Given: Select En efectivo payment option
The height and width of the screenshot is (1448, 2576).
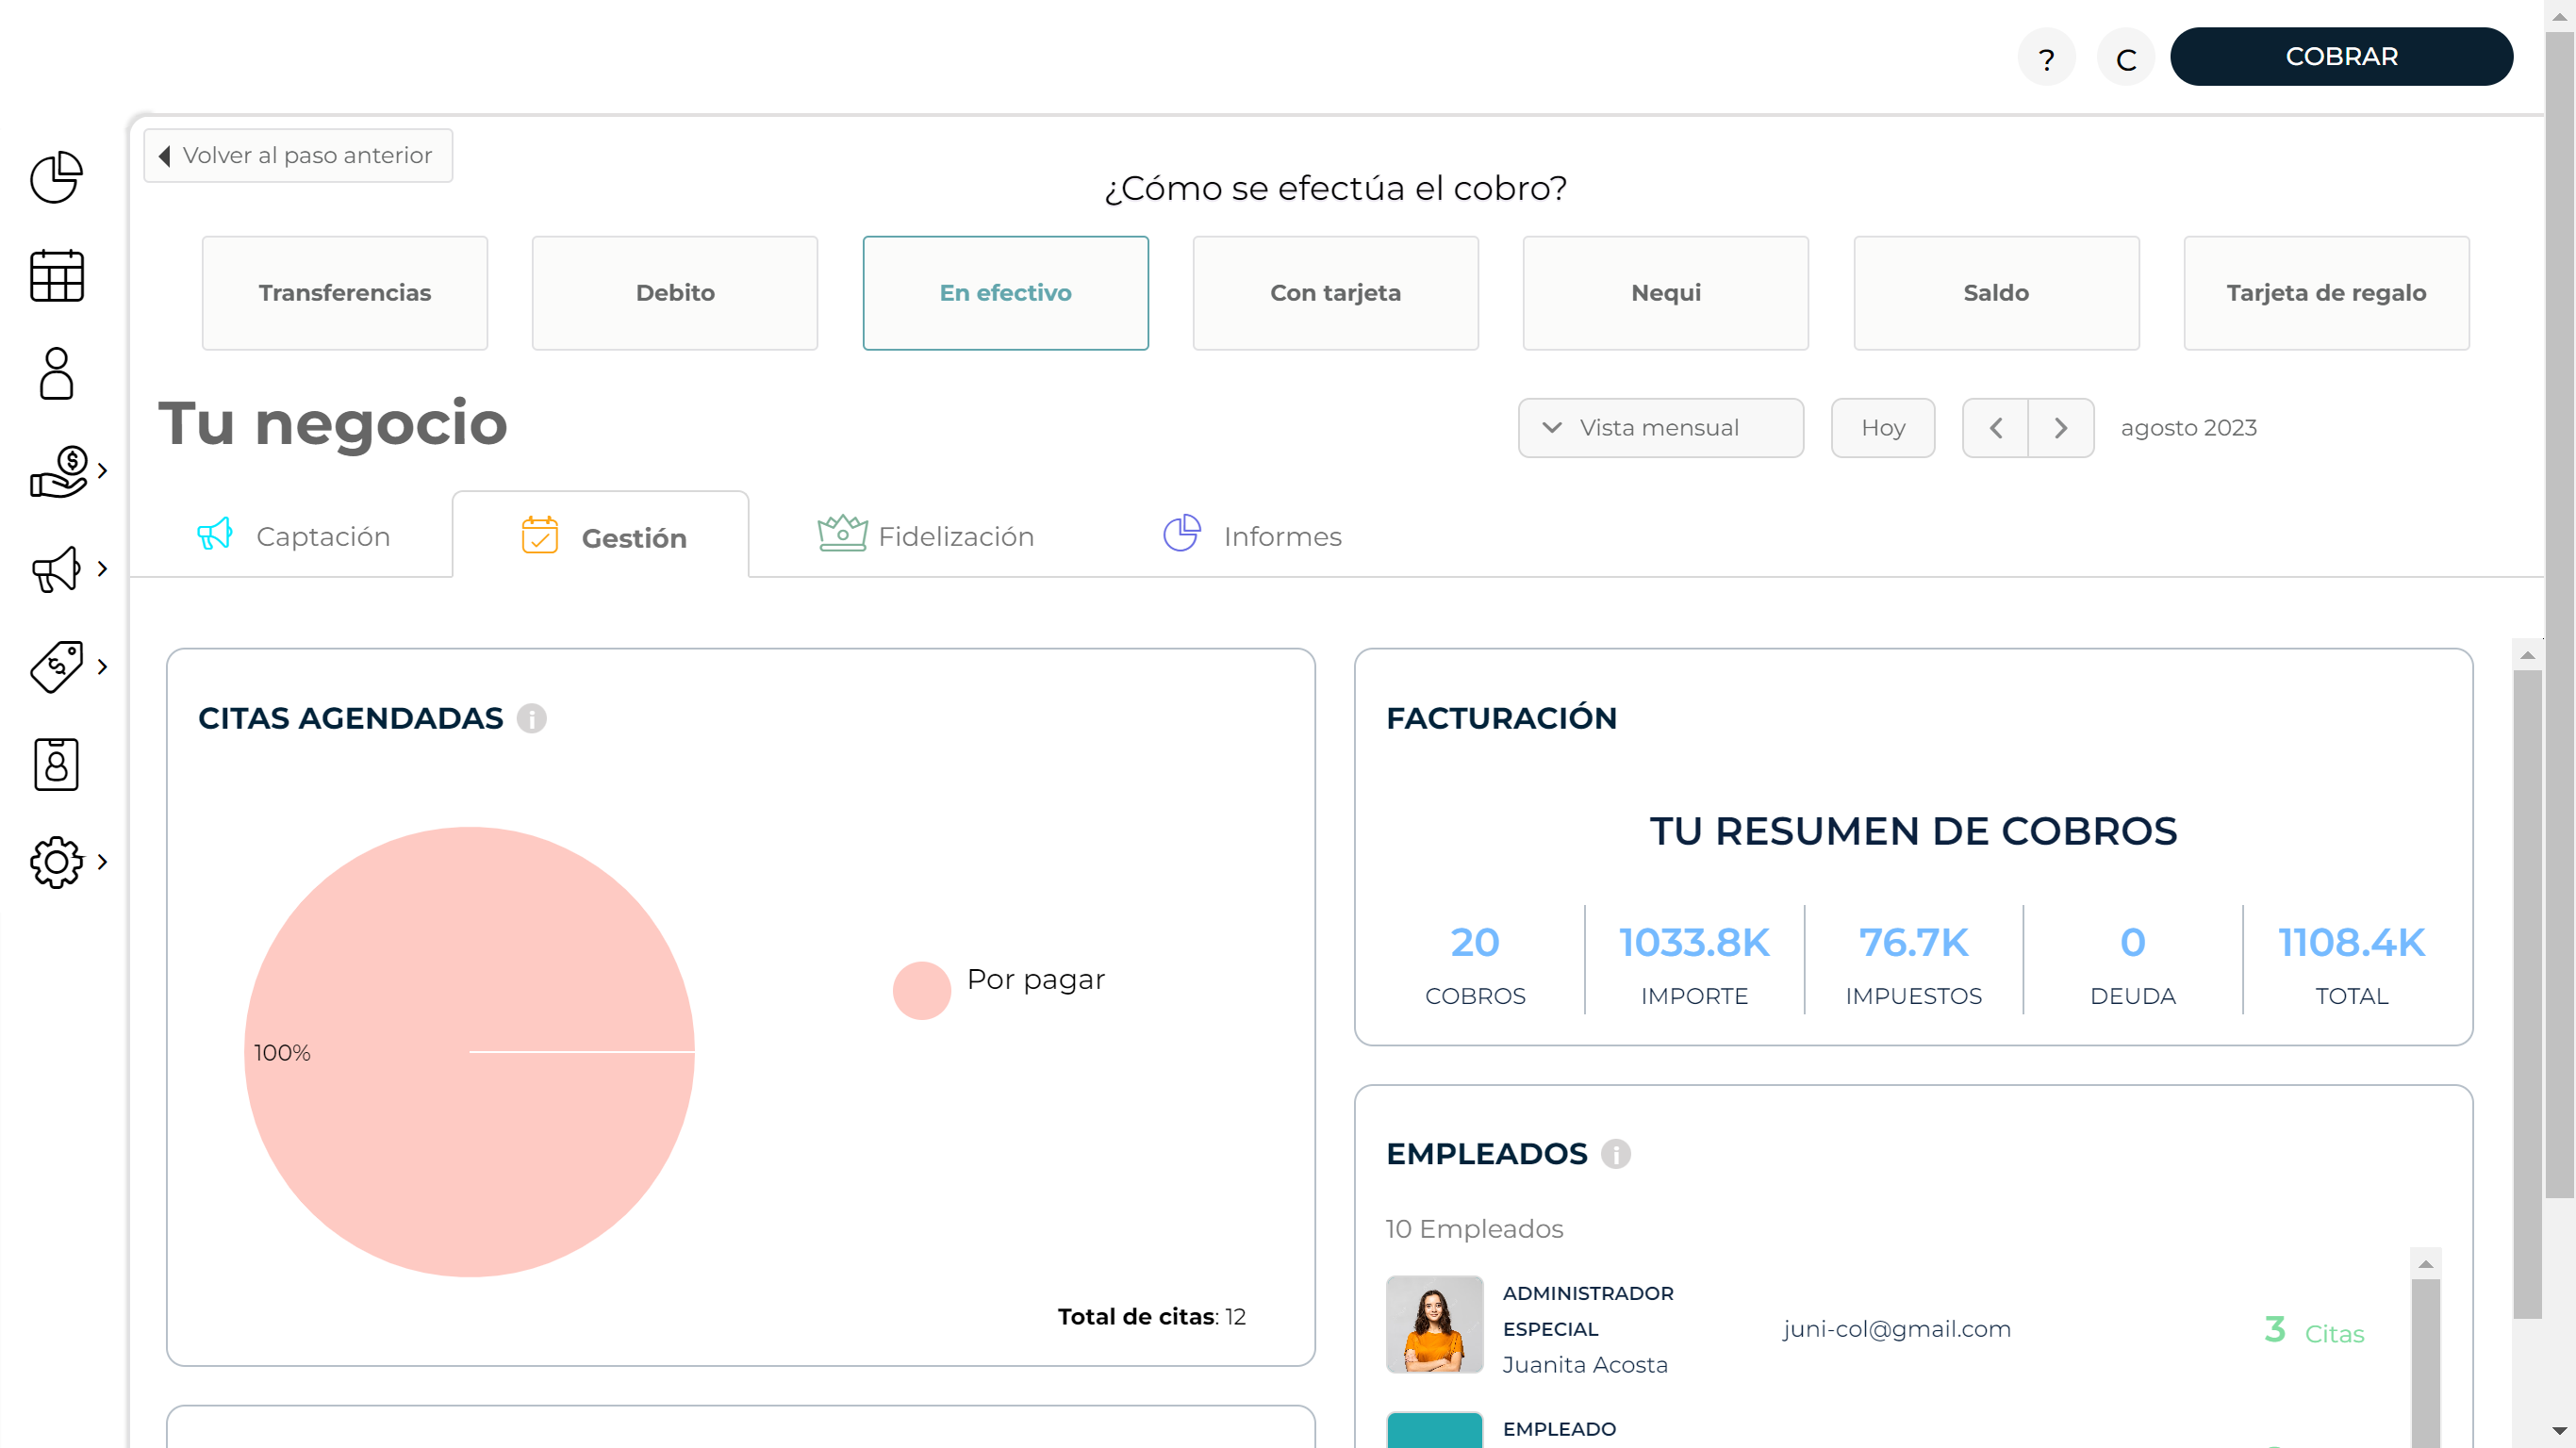Looking at the screenshot, I should coord(1005,293).
